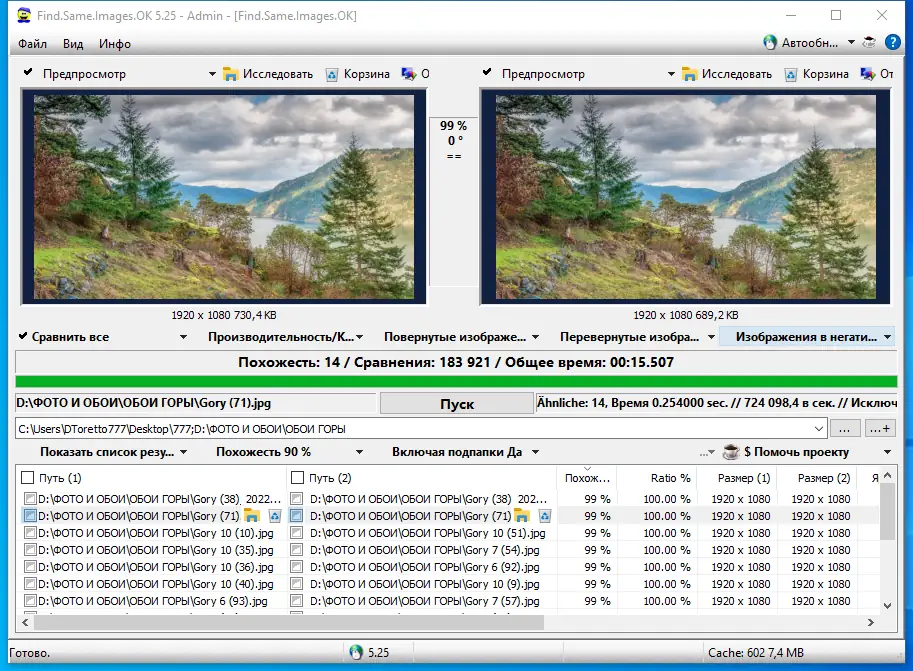Check Gory 10 (51).jpg row checkbox
Screen dimensions: 913x671
pyautogui.click(x=297, y=532)
